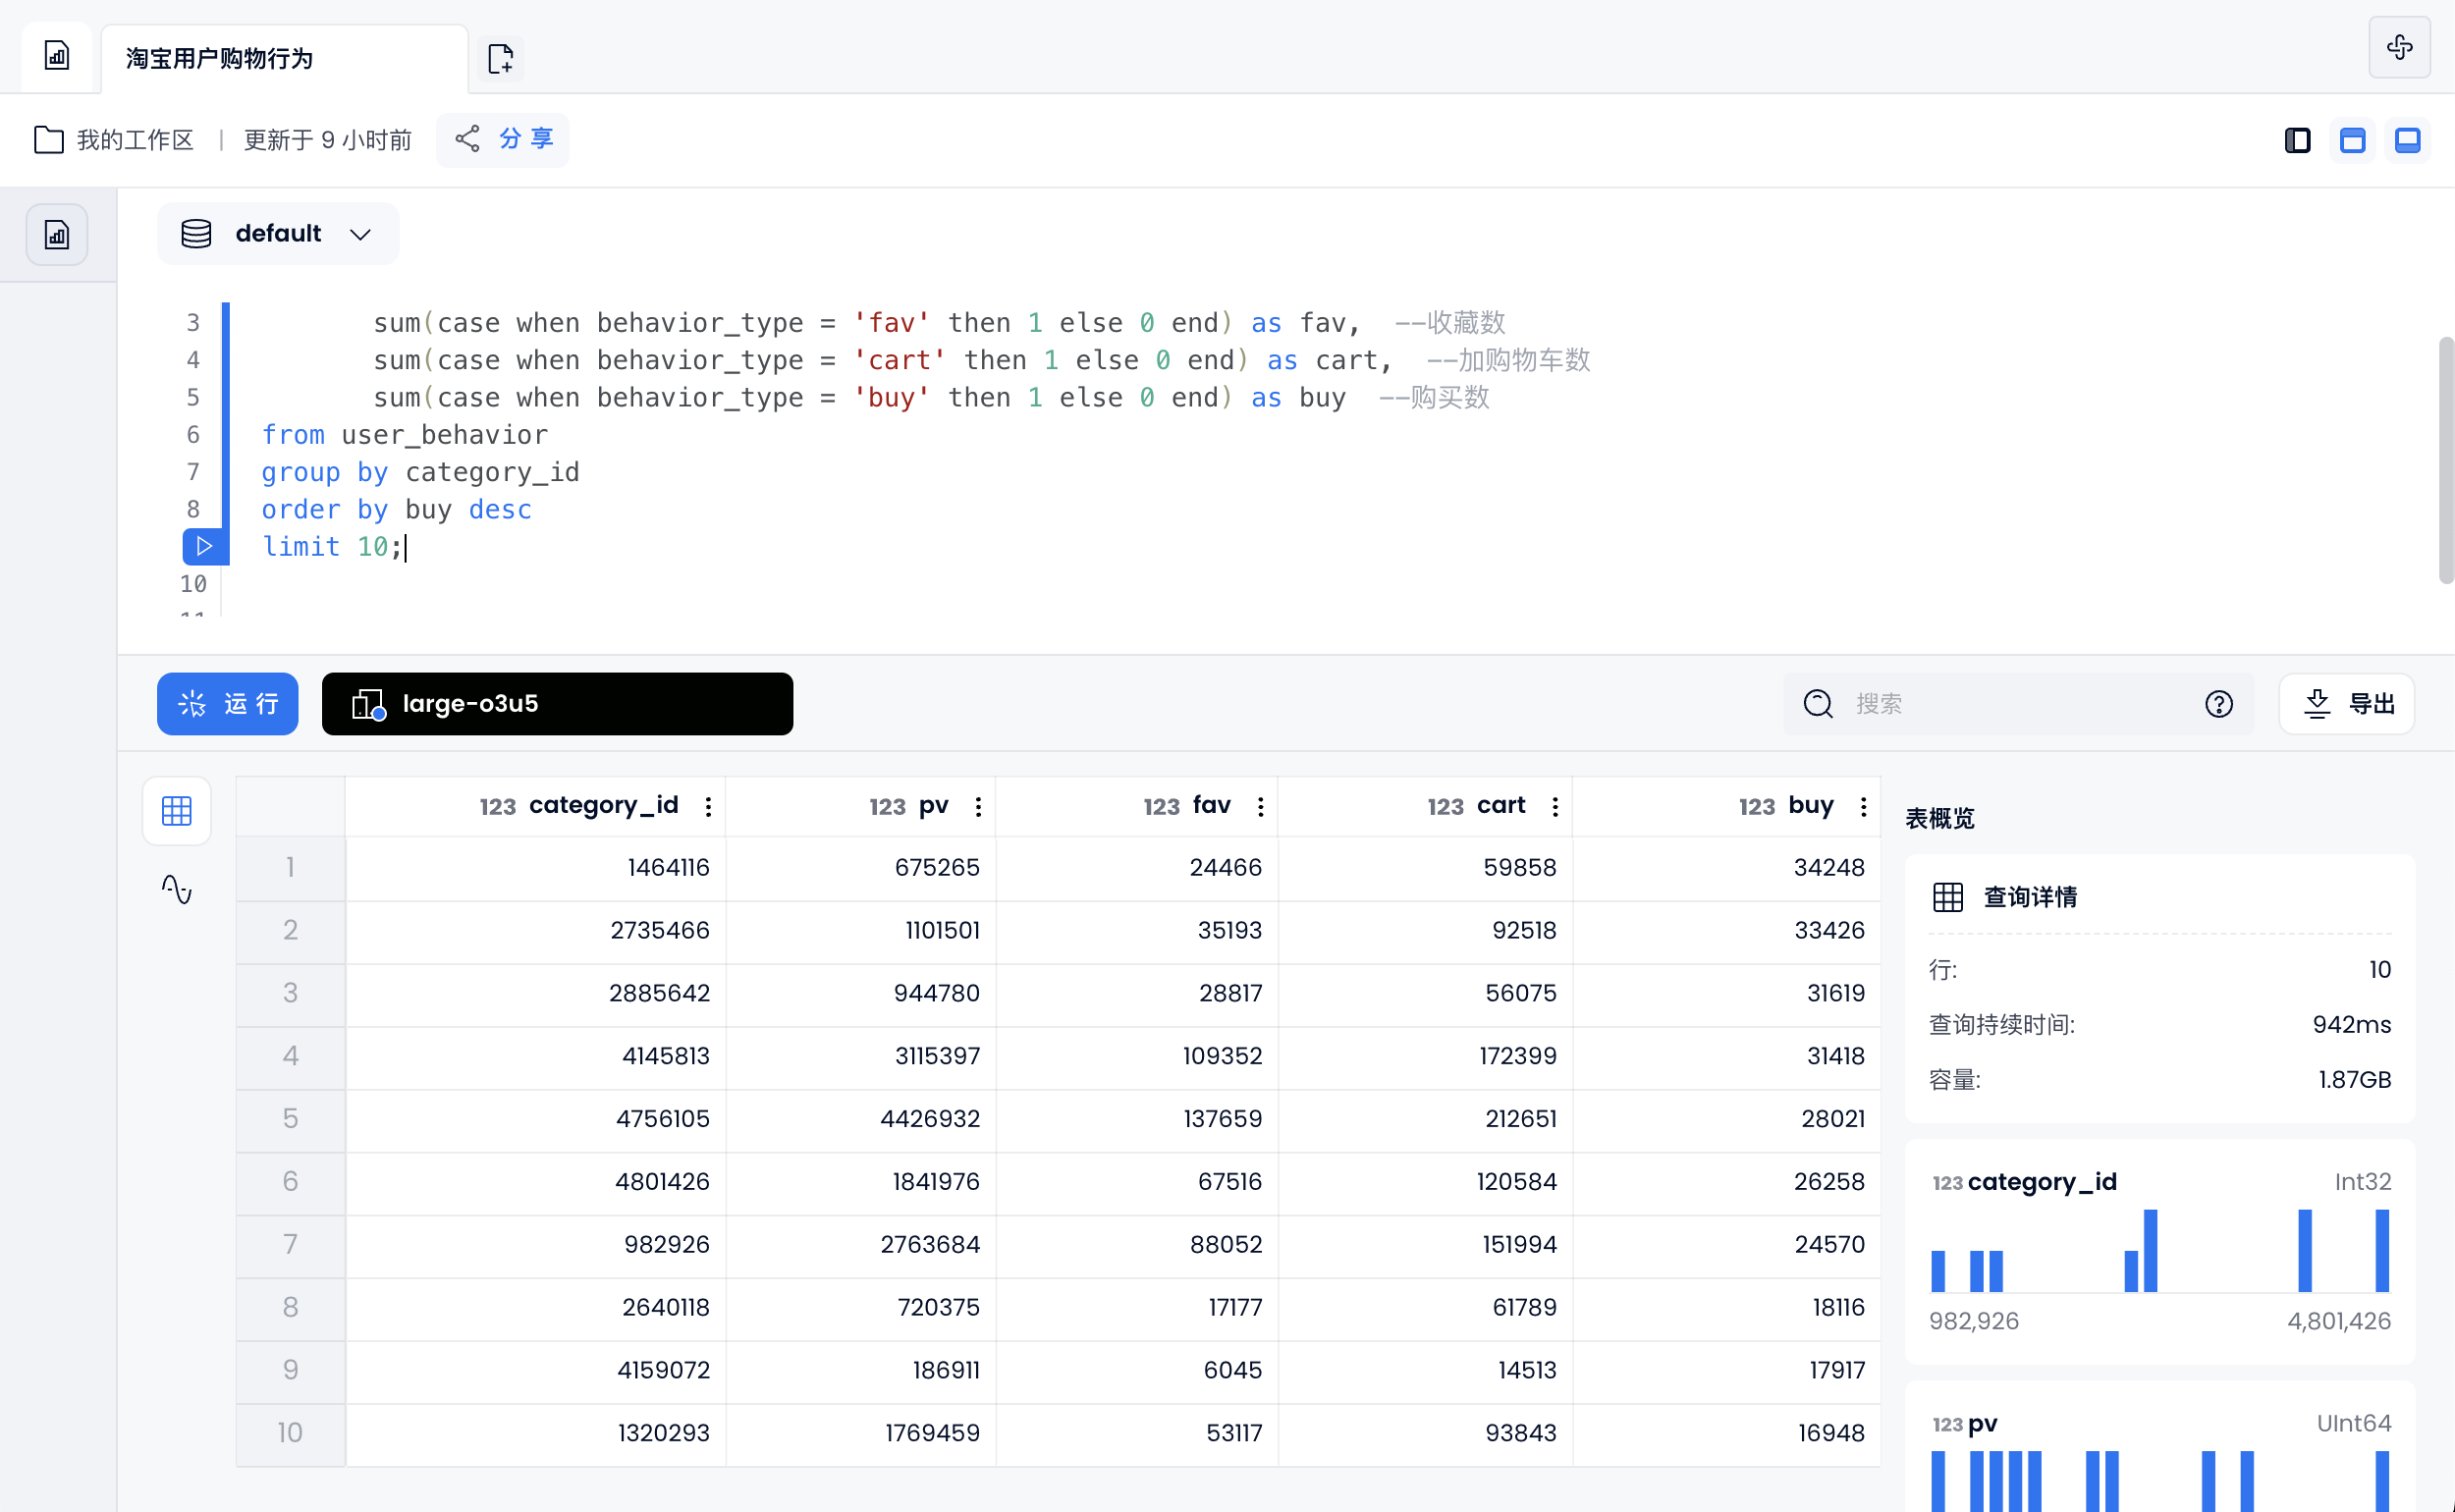This screenshot has height=1512, width=2455.
Task: Toggle the bottom results panel layout
Action: pos(2407,140)
